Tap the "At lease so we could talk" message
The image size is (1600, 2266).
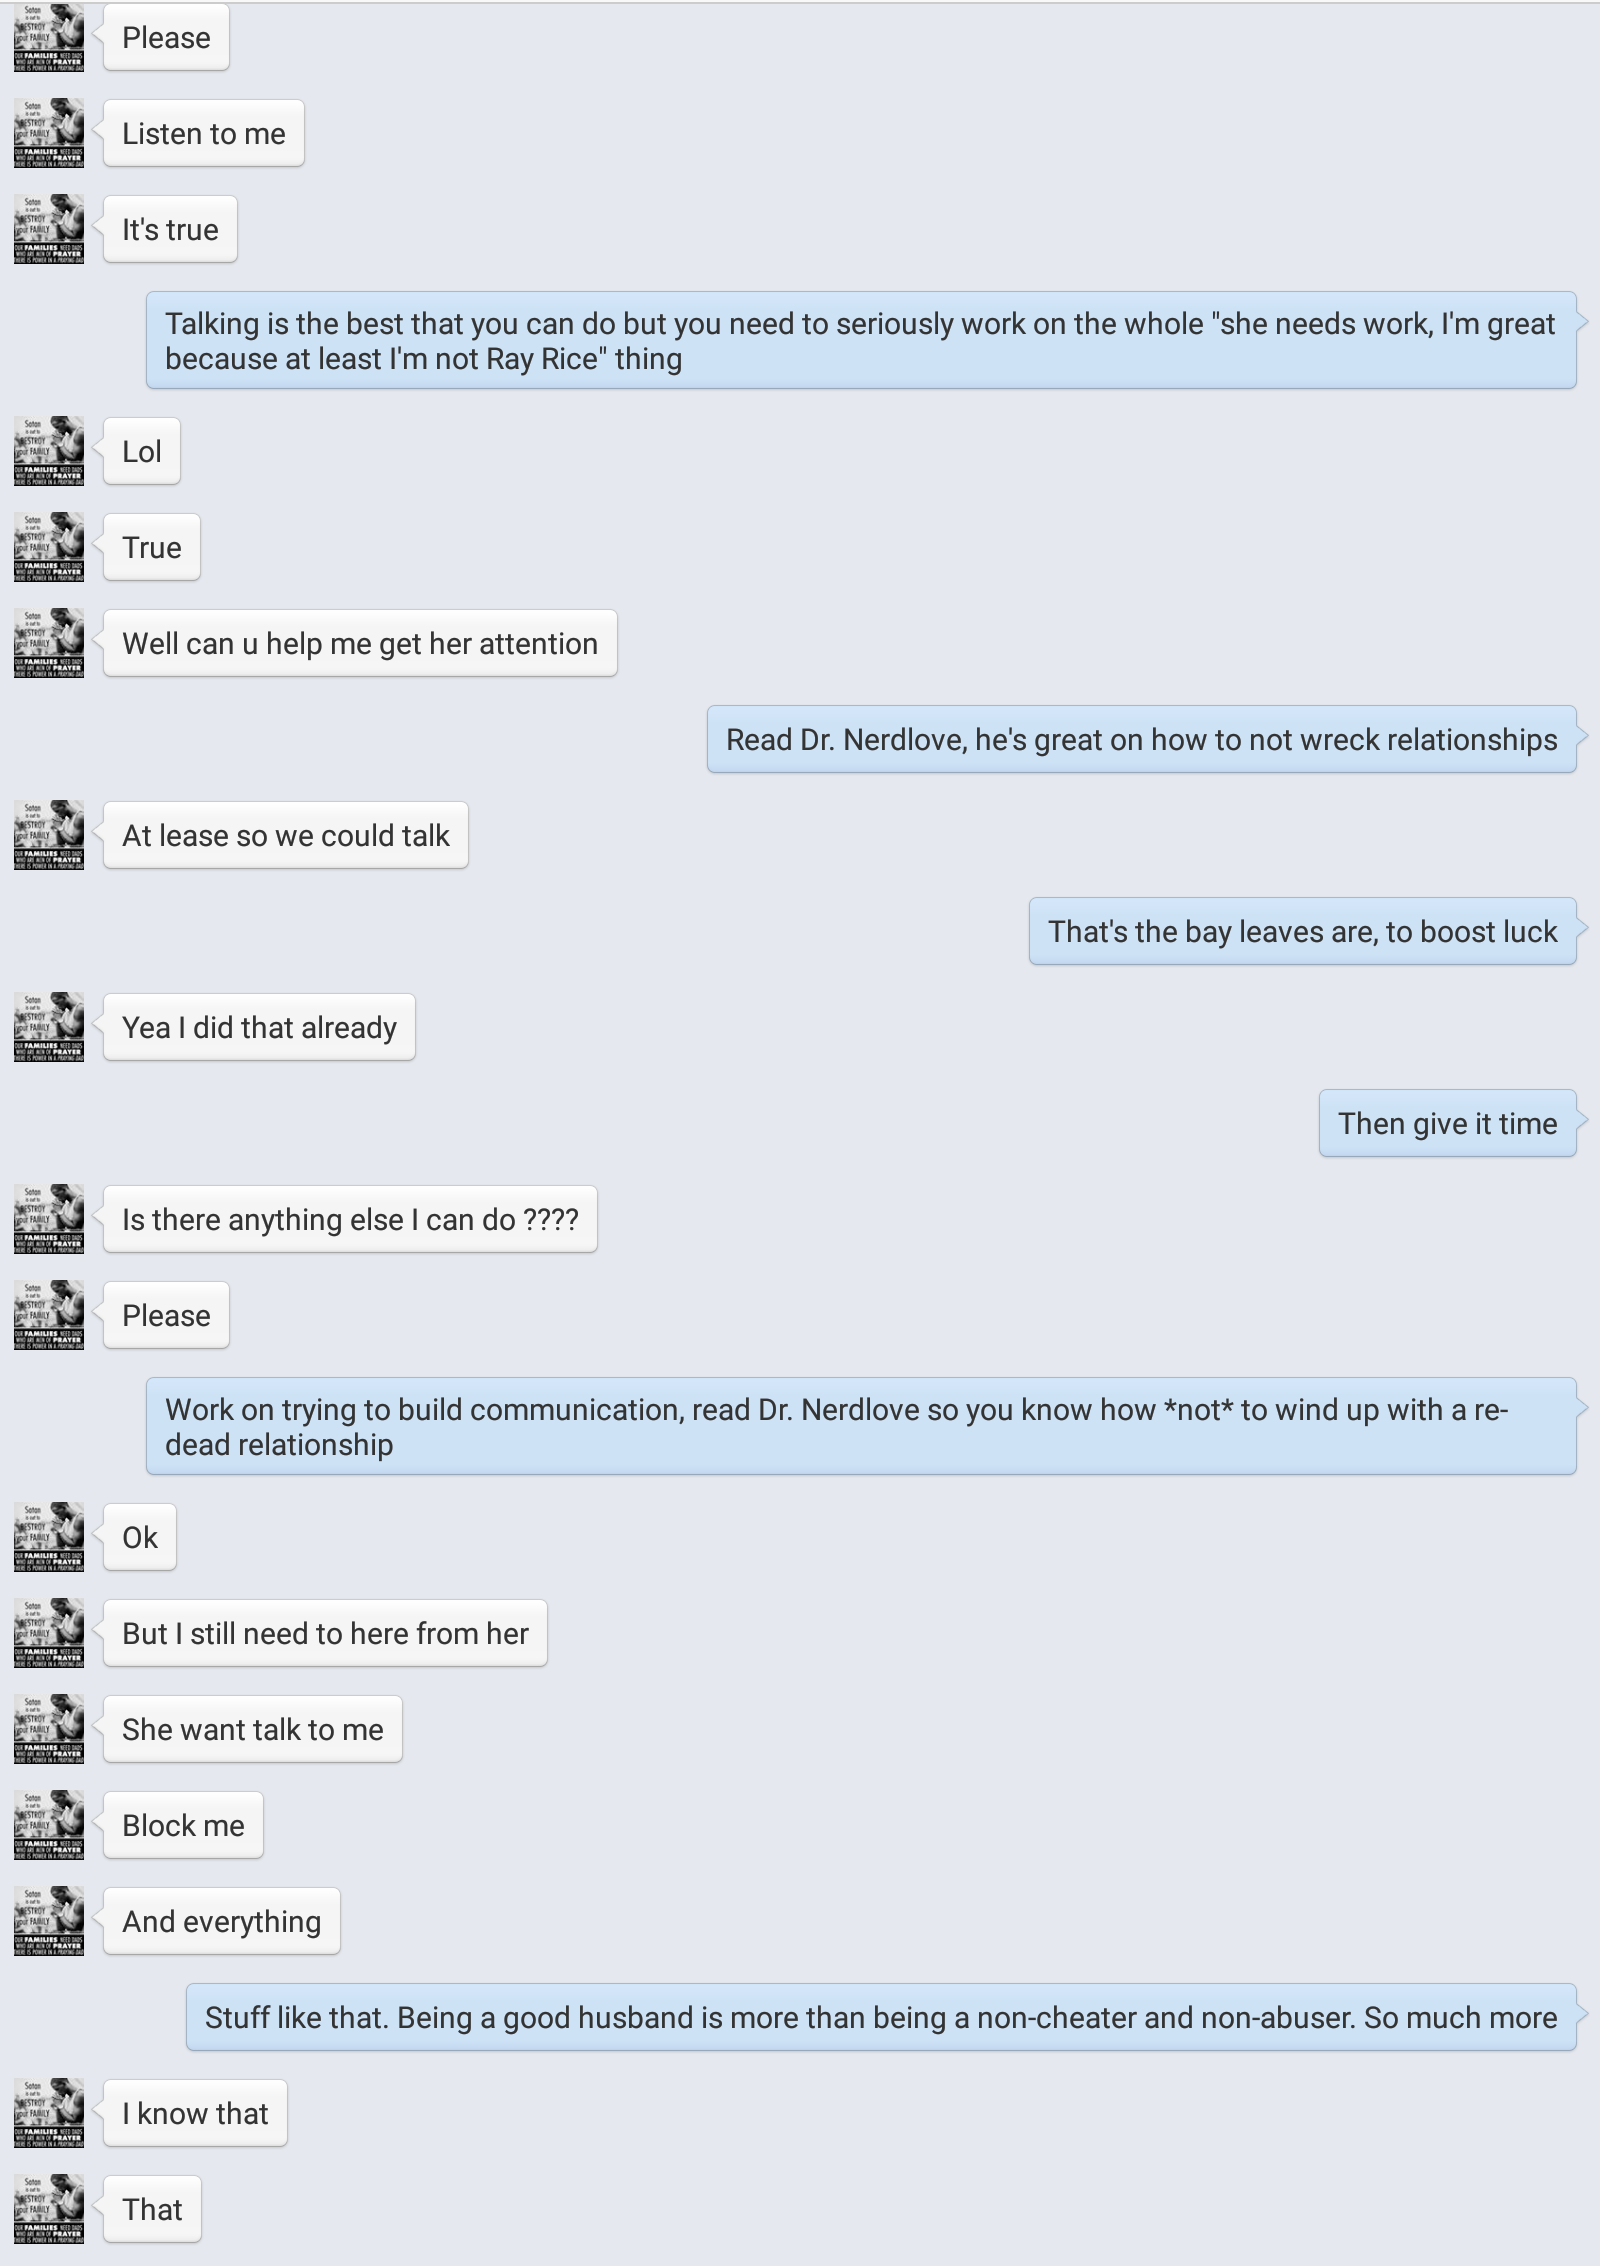286,835
